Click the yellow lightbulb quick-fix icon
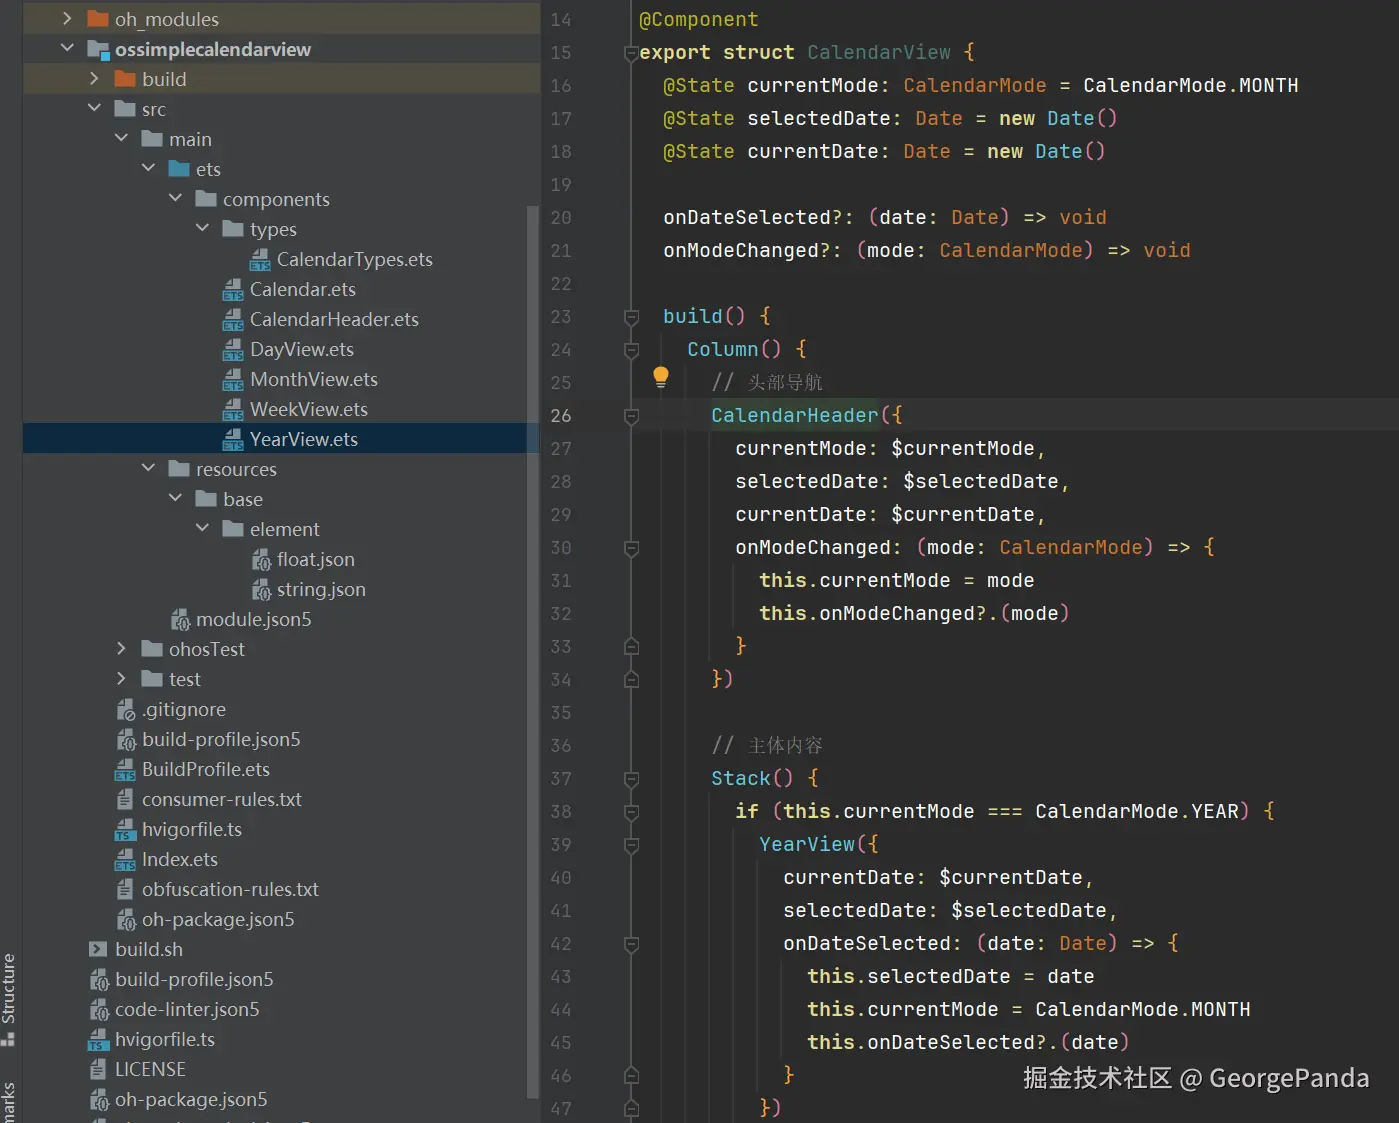Viewport: 1399px width, 1123px height. (x=660, y=377)
